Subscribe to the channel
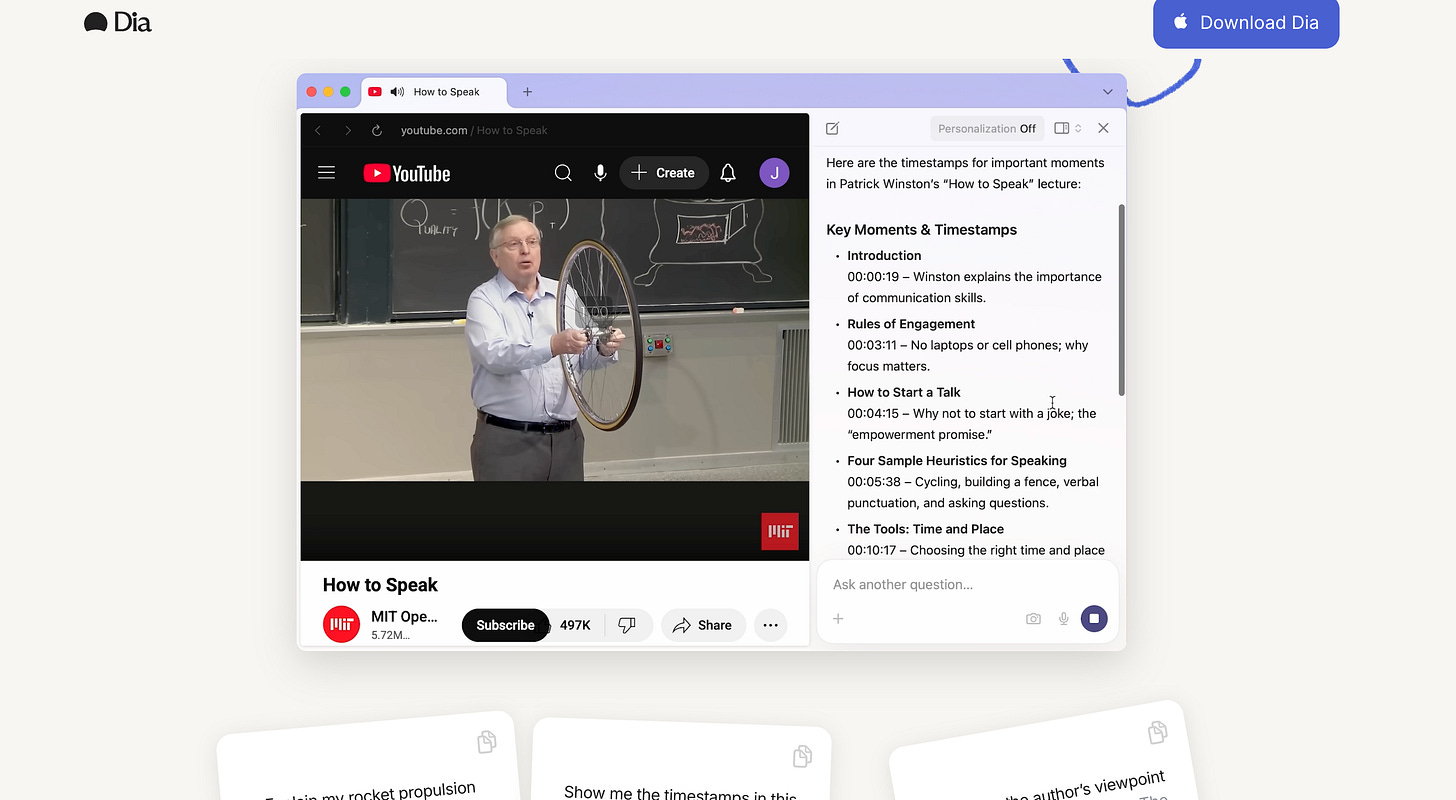This screenshot has height=800, width=1456. (x=505, y=625)
